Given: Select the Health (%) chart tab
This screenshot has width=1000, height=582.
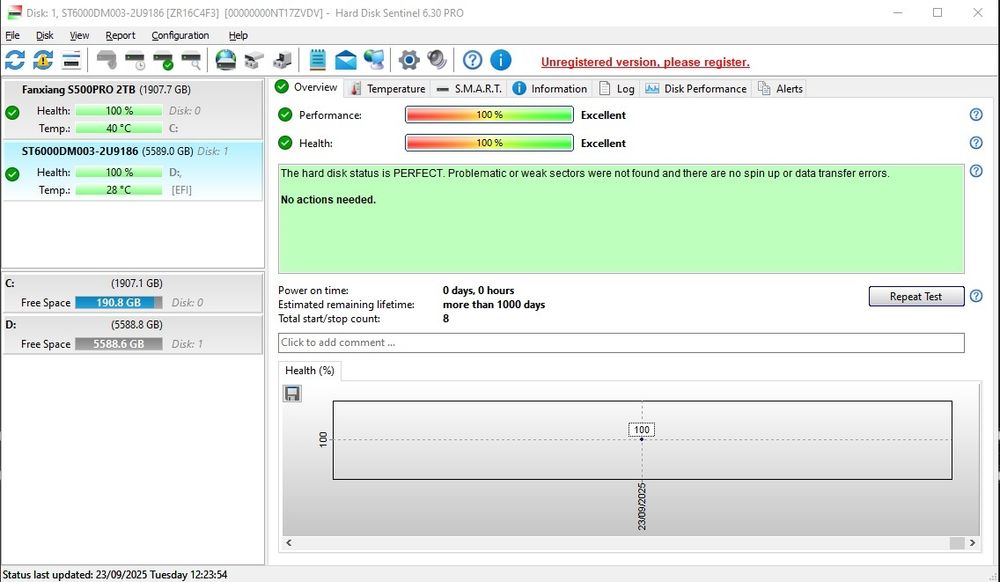Looking at the screenshot, I should 310,370.
